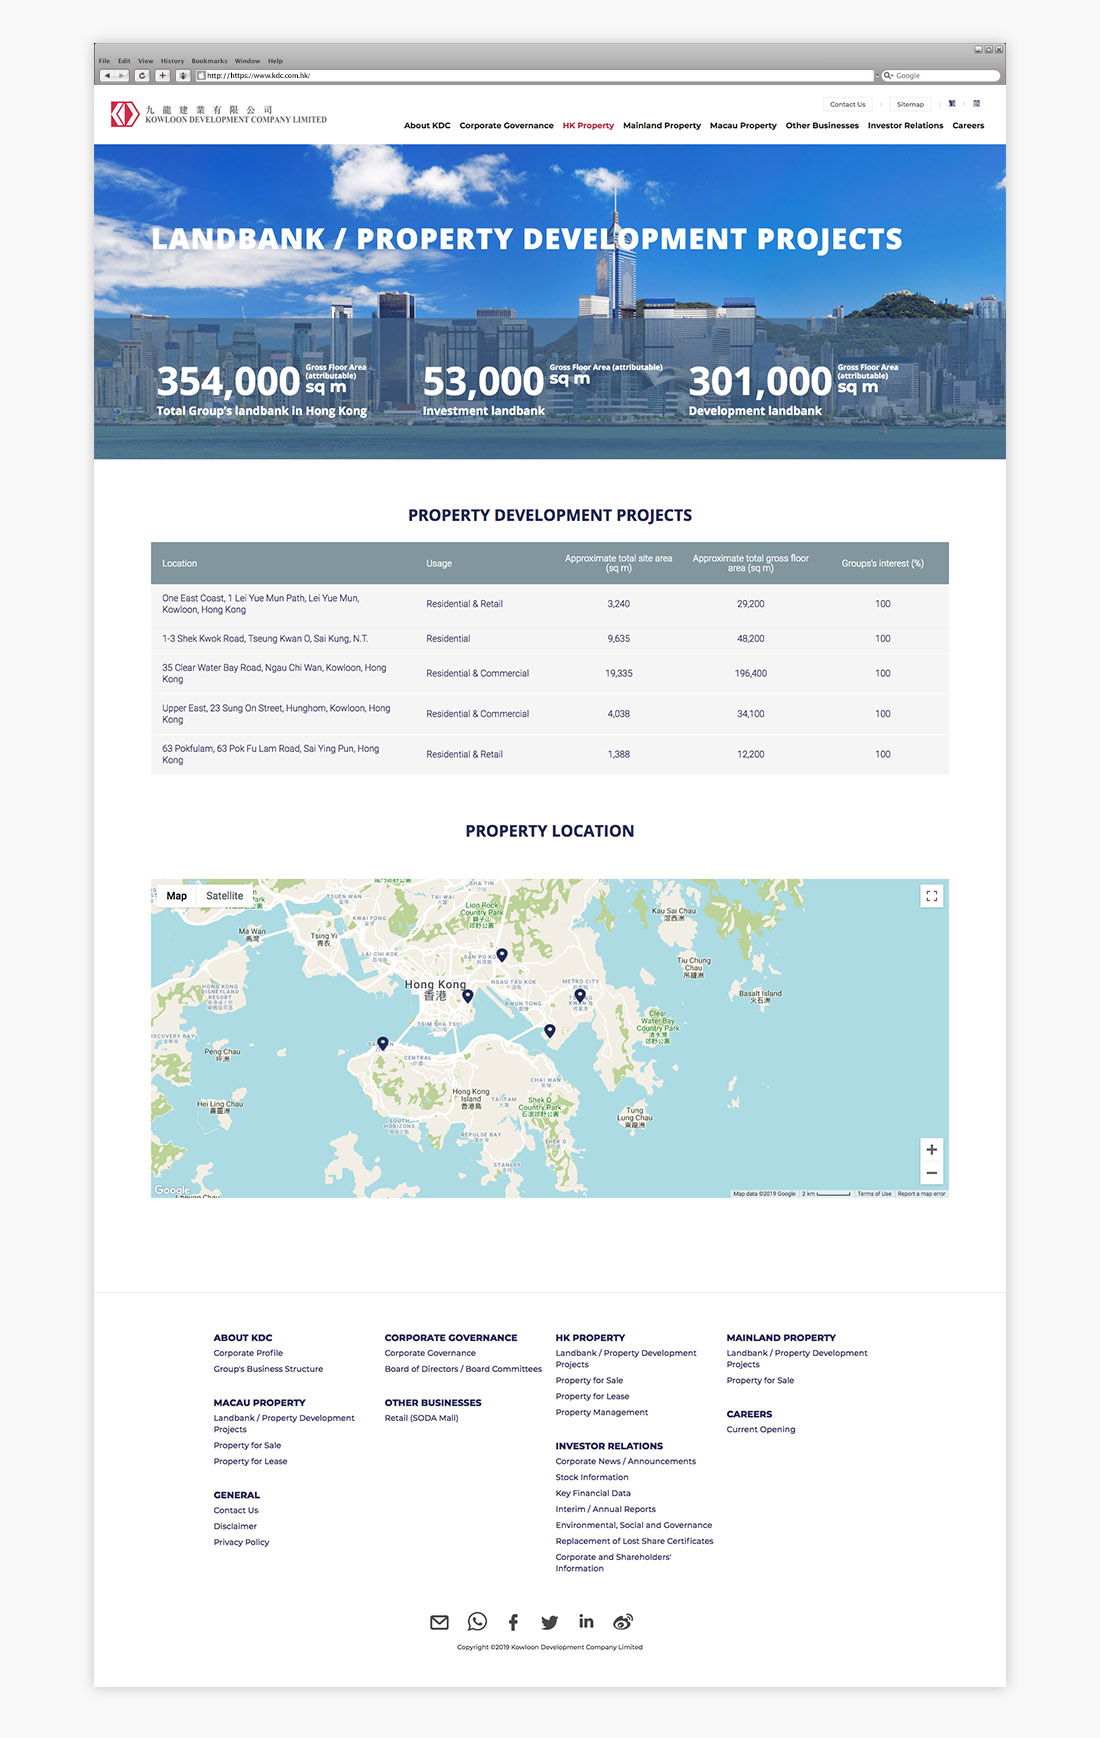Click the Facebook footer icon
Viewport: 1100px width, 1738px height.
[513, 1622]
